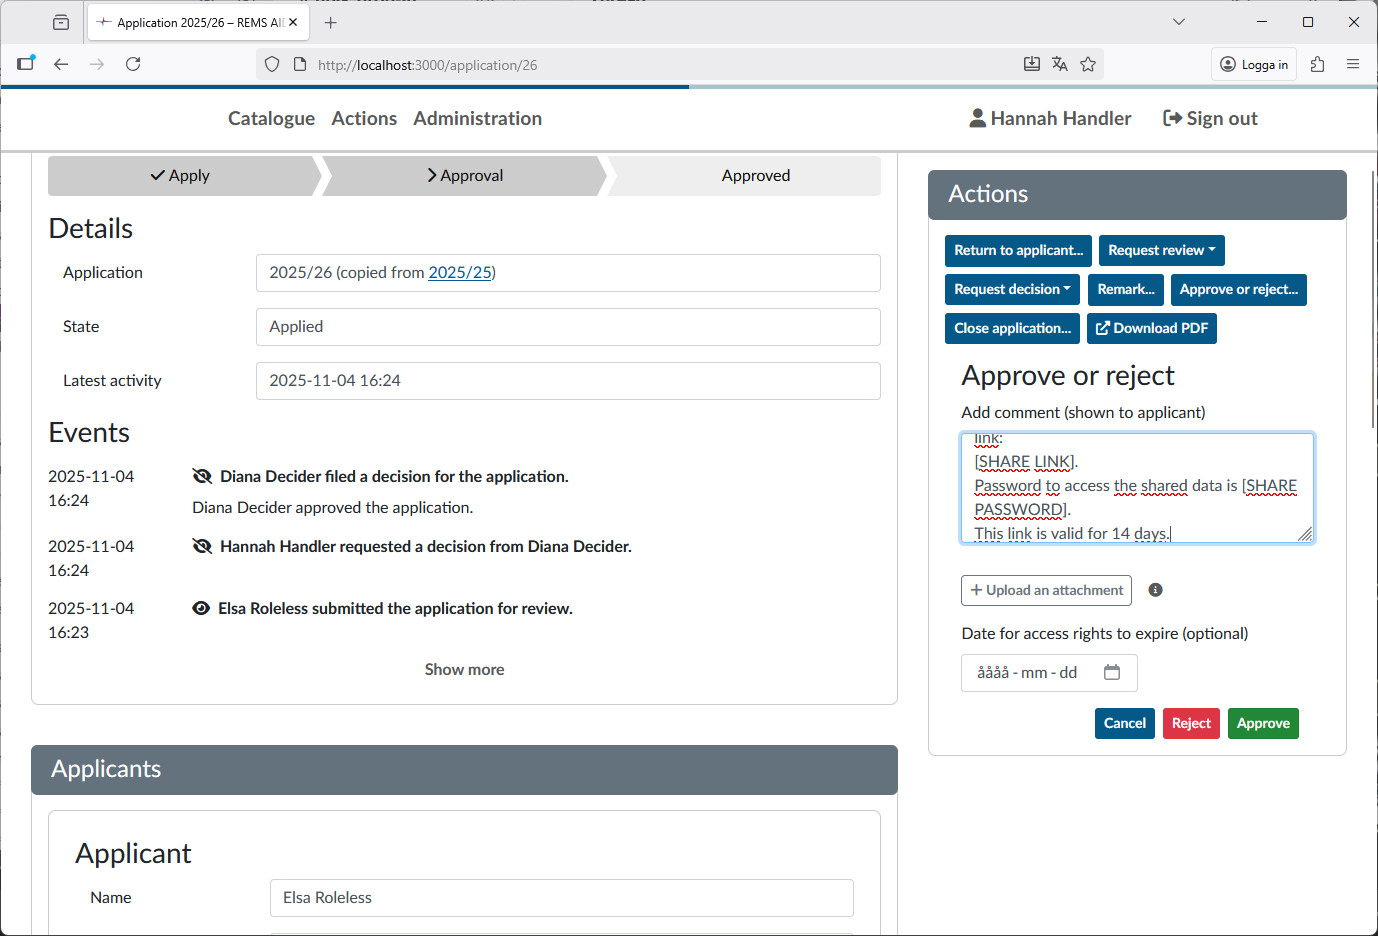Open the downloads icon in browser toolbar

[x=1031, y=63]
